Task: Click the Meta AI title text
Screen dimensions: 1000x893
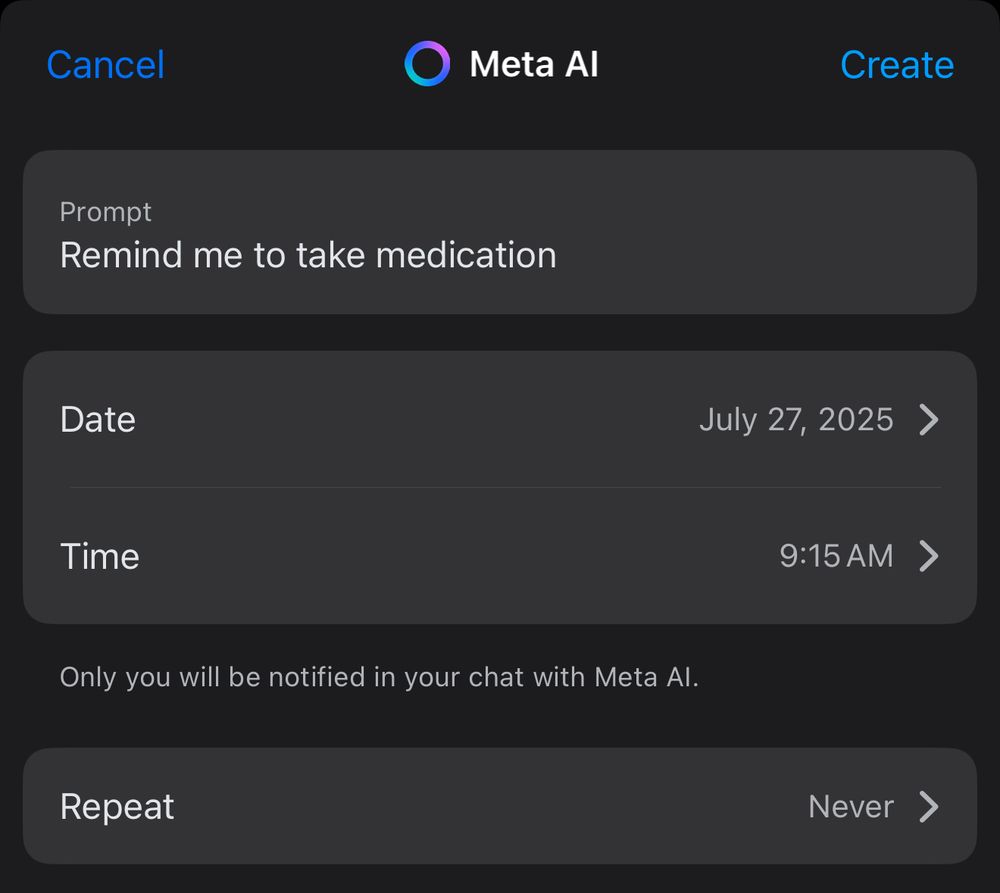Action: 534,64
